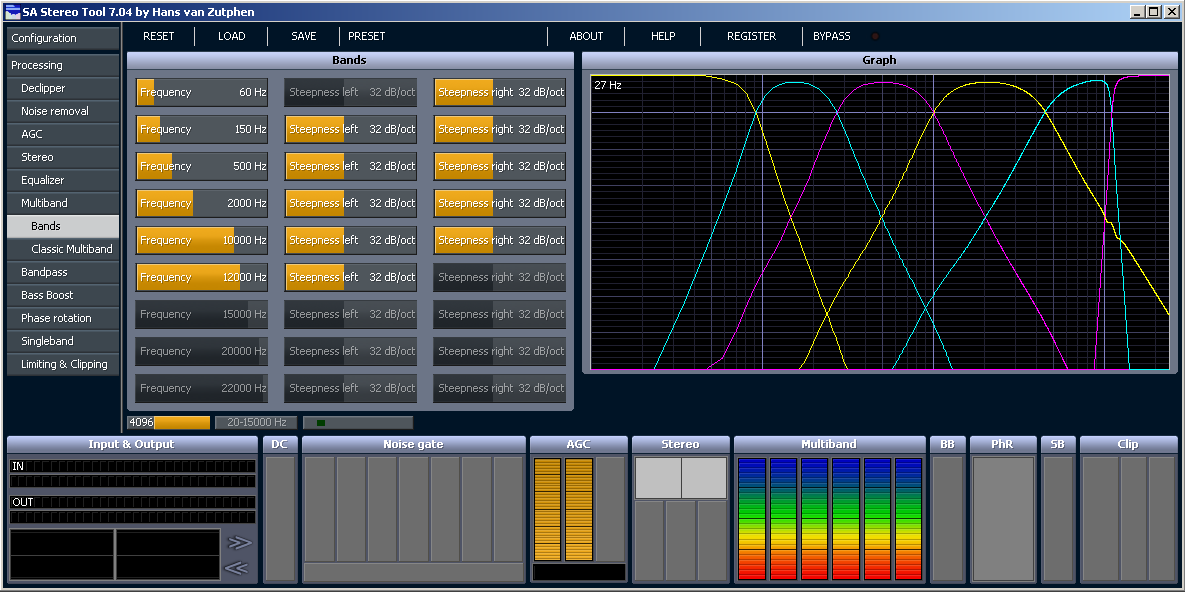Open Classic Multiband page
The image size is (1185, 592).
[63, 249]
